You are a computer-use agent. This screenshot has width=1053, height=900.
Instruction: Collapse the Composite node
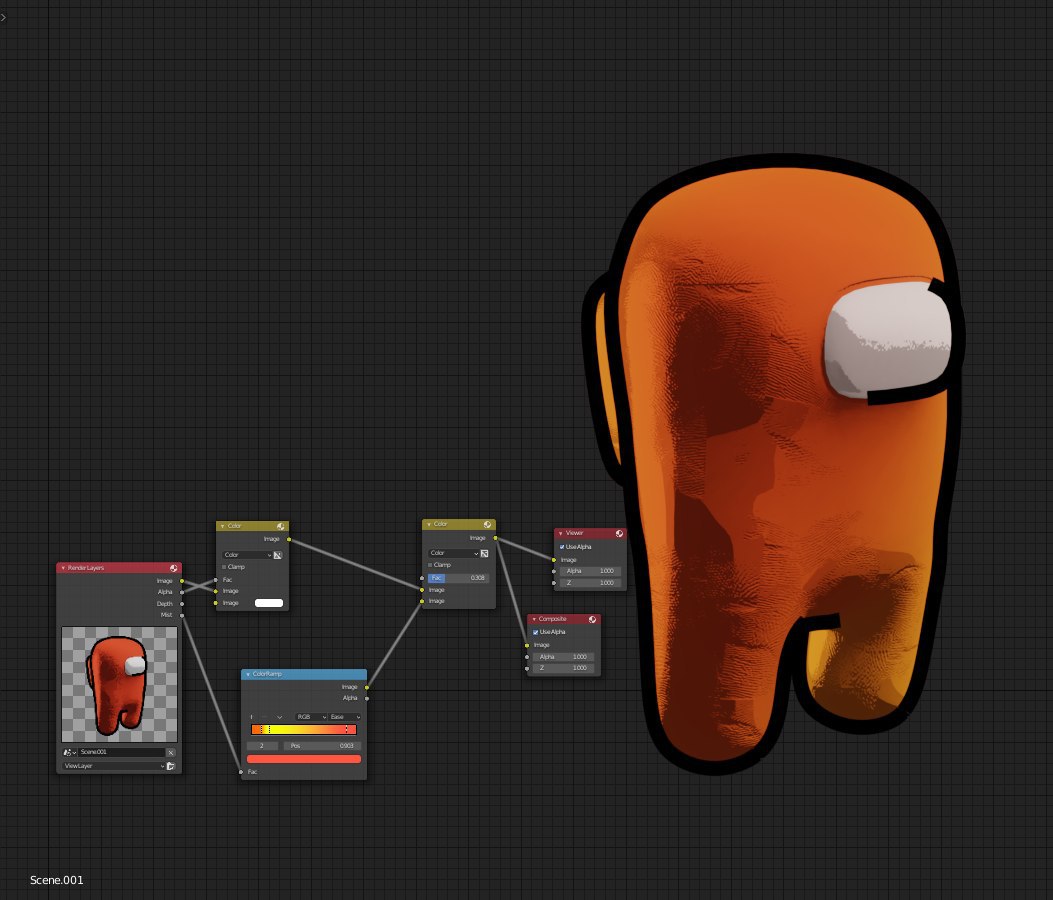point(534,619)
